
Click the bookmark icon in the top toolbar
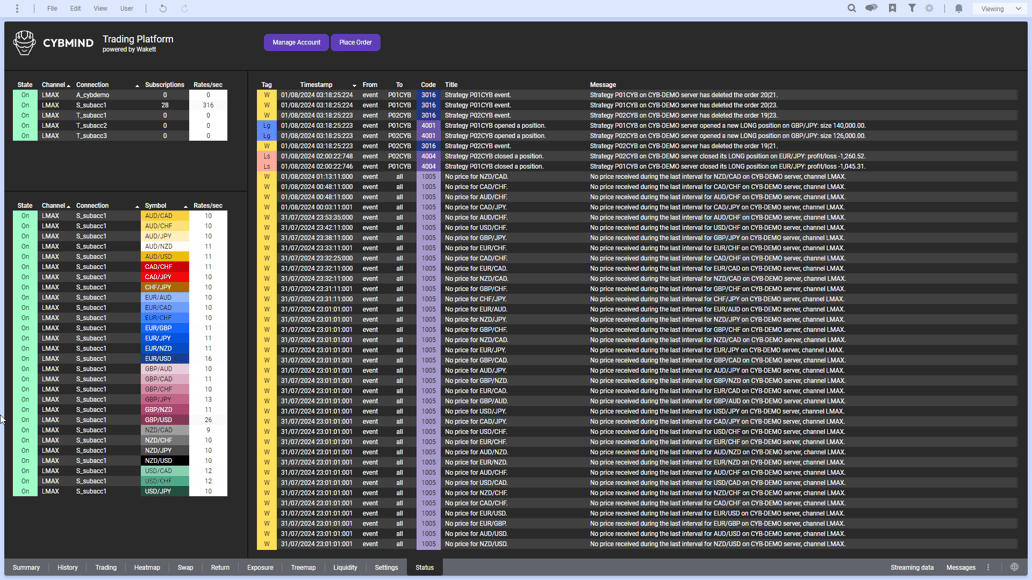(893, 8)
